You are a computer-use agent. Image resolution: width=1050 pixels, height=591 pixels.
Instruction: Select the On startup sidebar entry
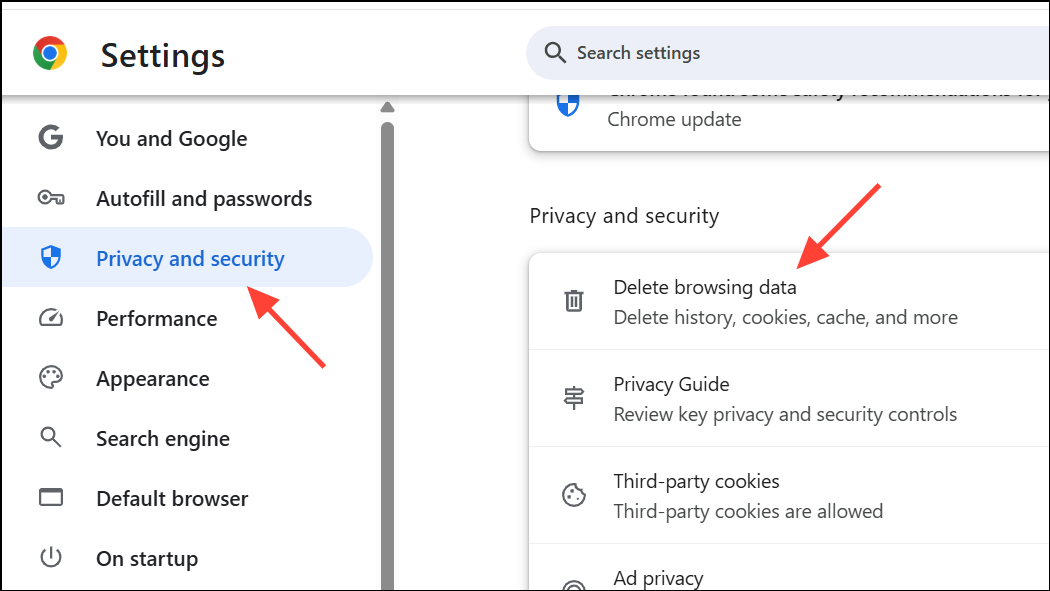tap(147, 558)
